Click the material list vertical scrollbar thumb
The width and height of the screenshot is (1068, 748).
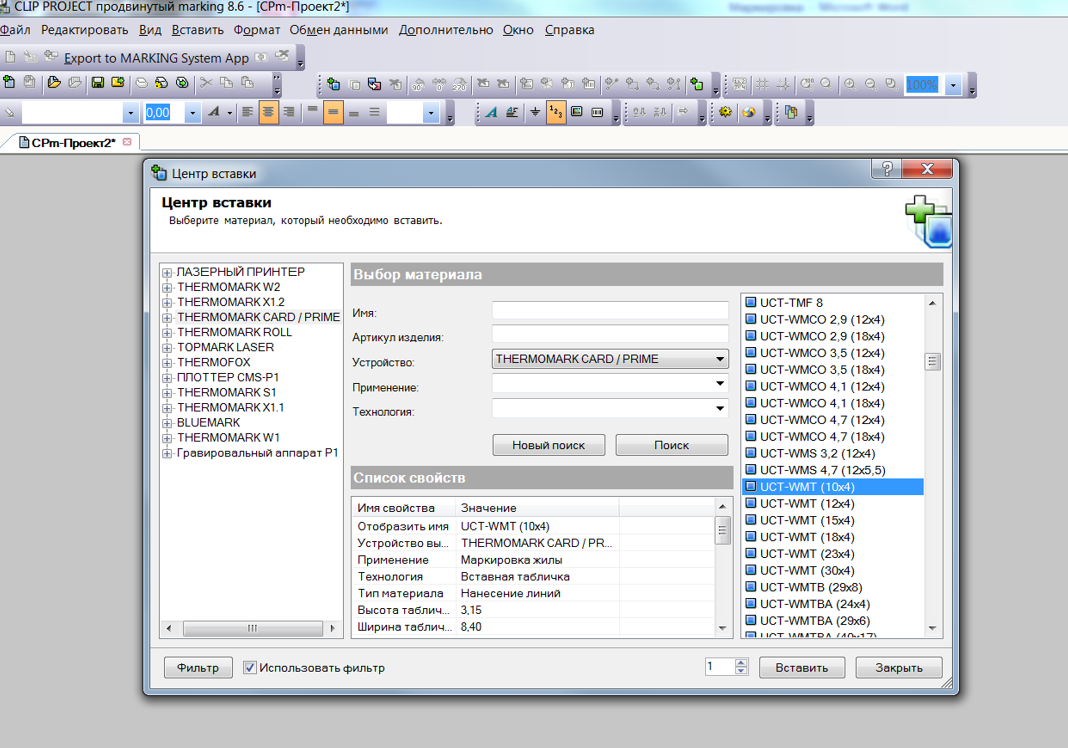[x=932, y=362]
